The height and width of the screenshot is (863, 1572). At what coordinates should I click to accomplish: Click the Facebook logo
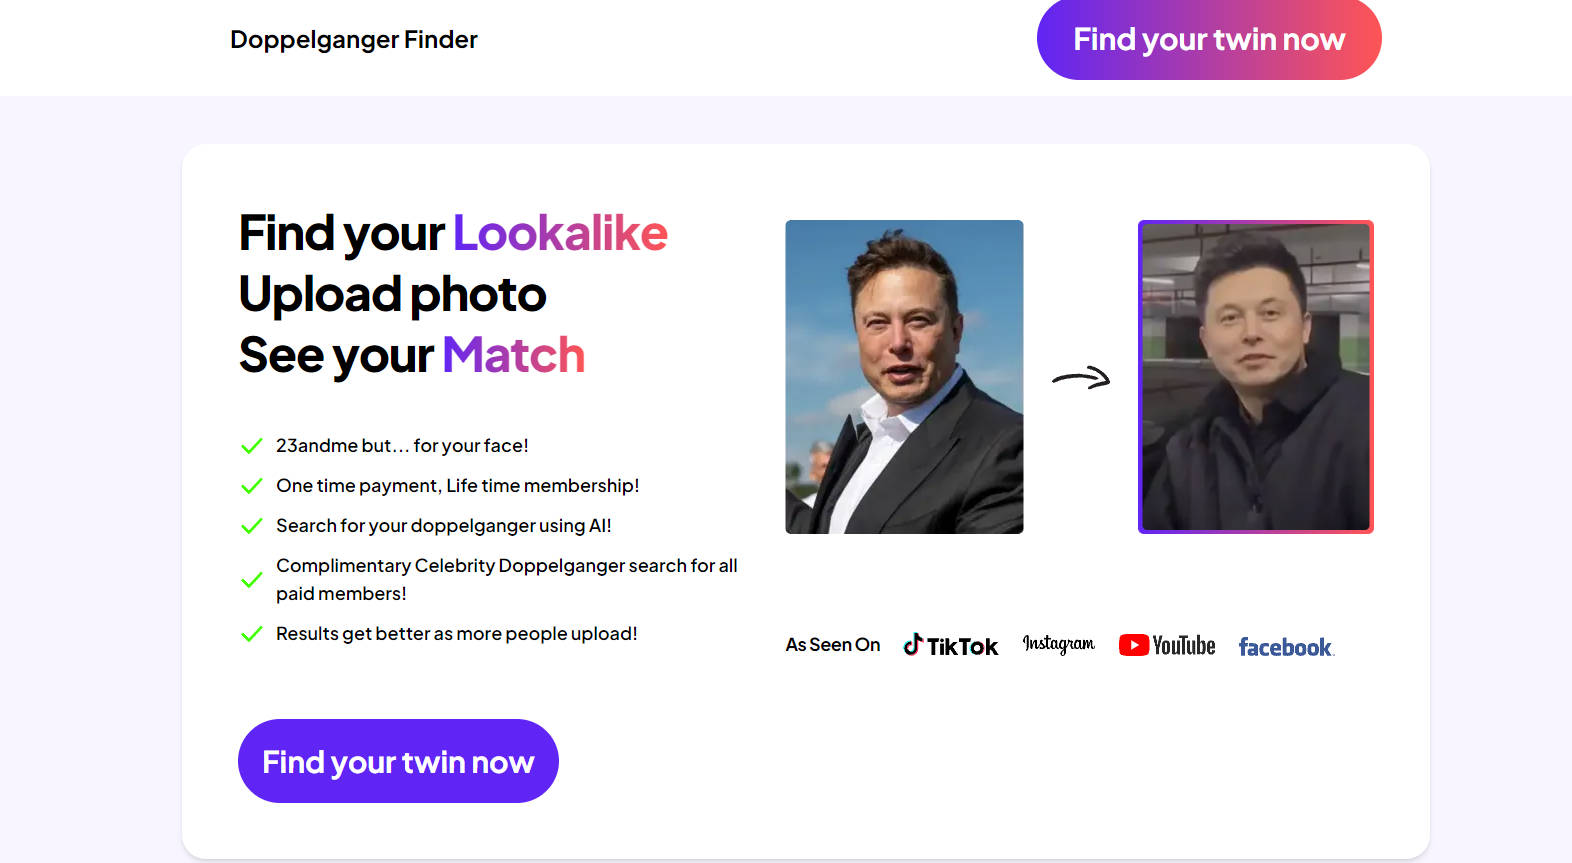pos(1285,647)
